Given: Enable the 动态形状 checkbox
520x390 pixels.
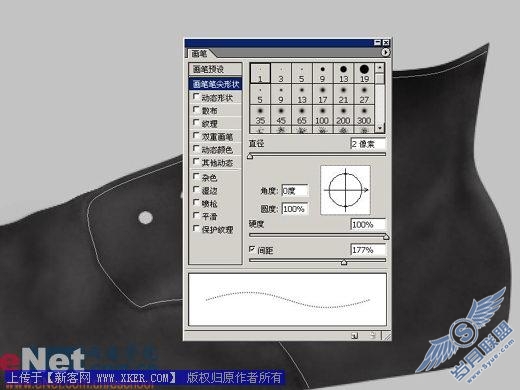Looking at the screenshot, I should [x=196, y=97].
